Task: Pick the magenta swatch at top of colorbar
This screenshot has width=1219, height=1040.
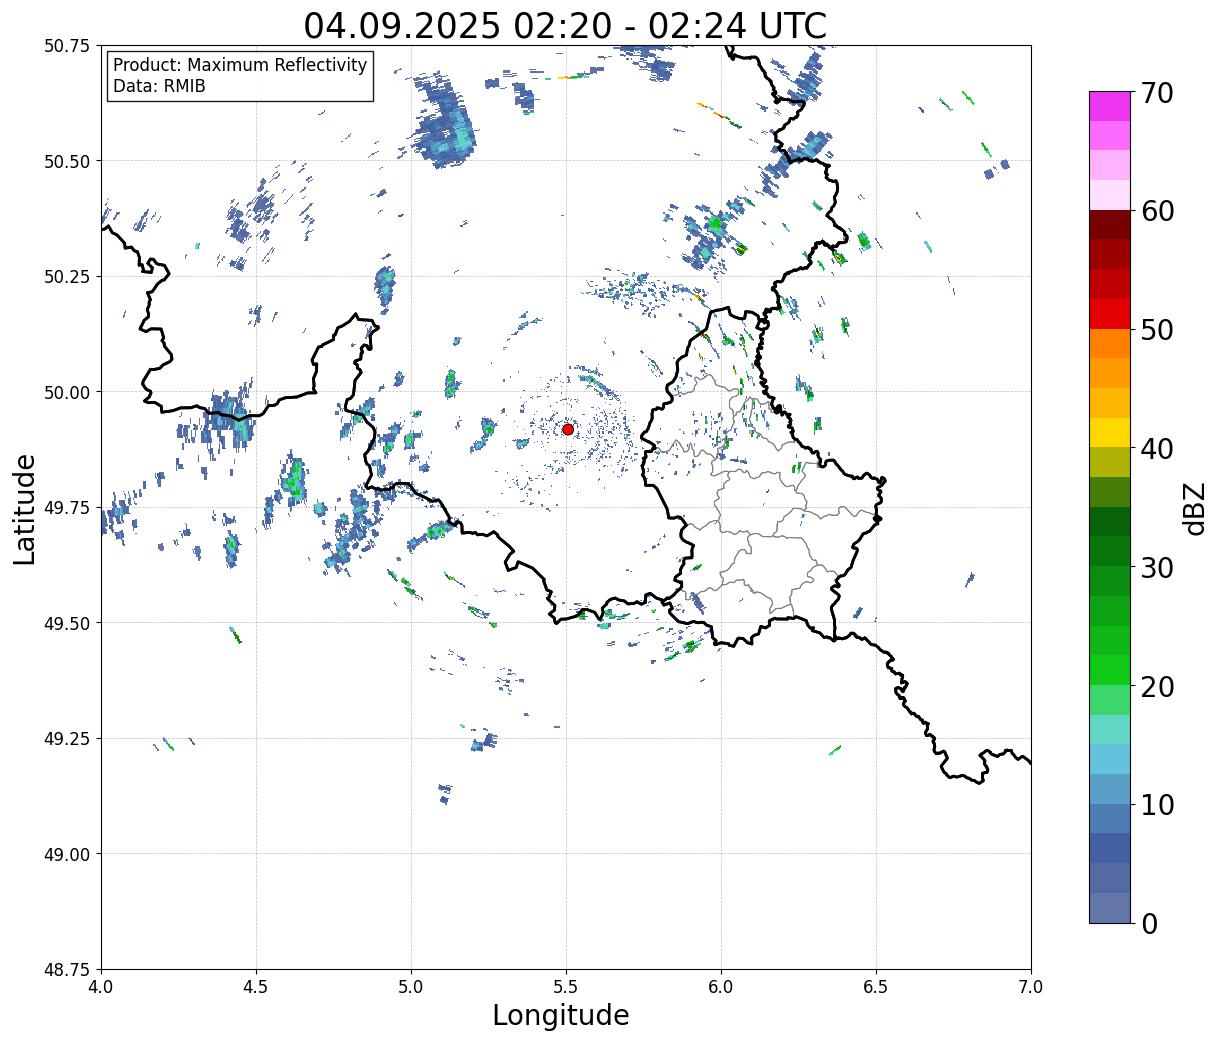Action: pos(1110,106)
